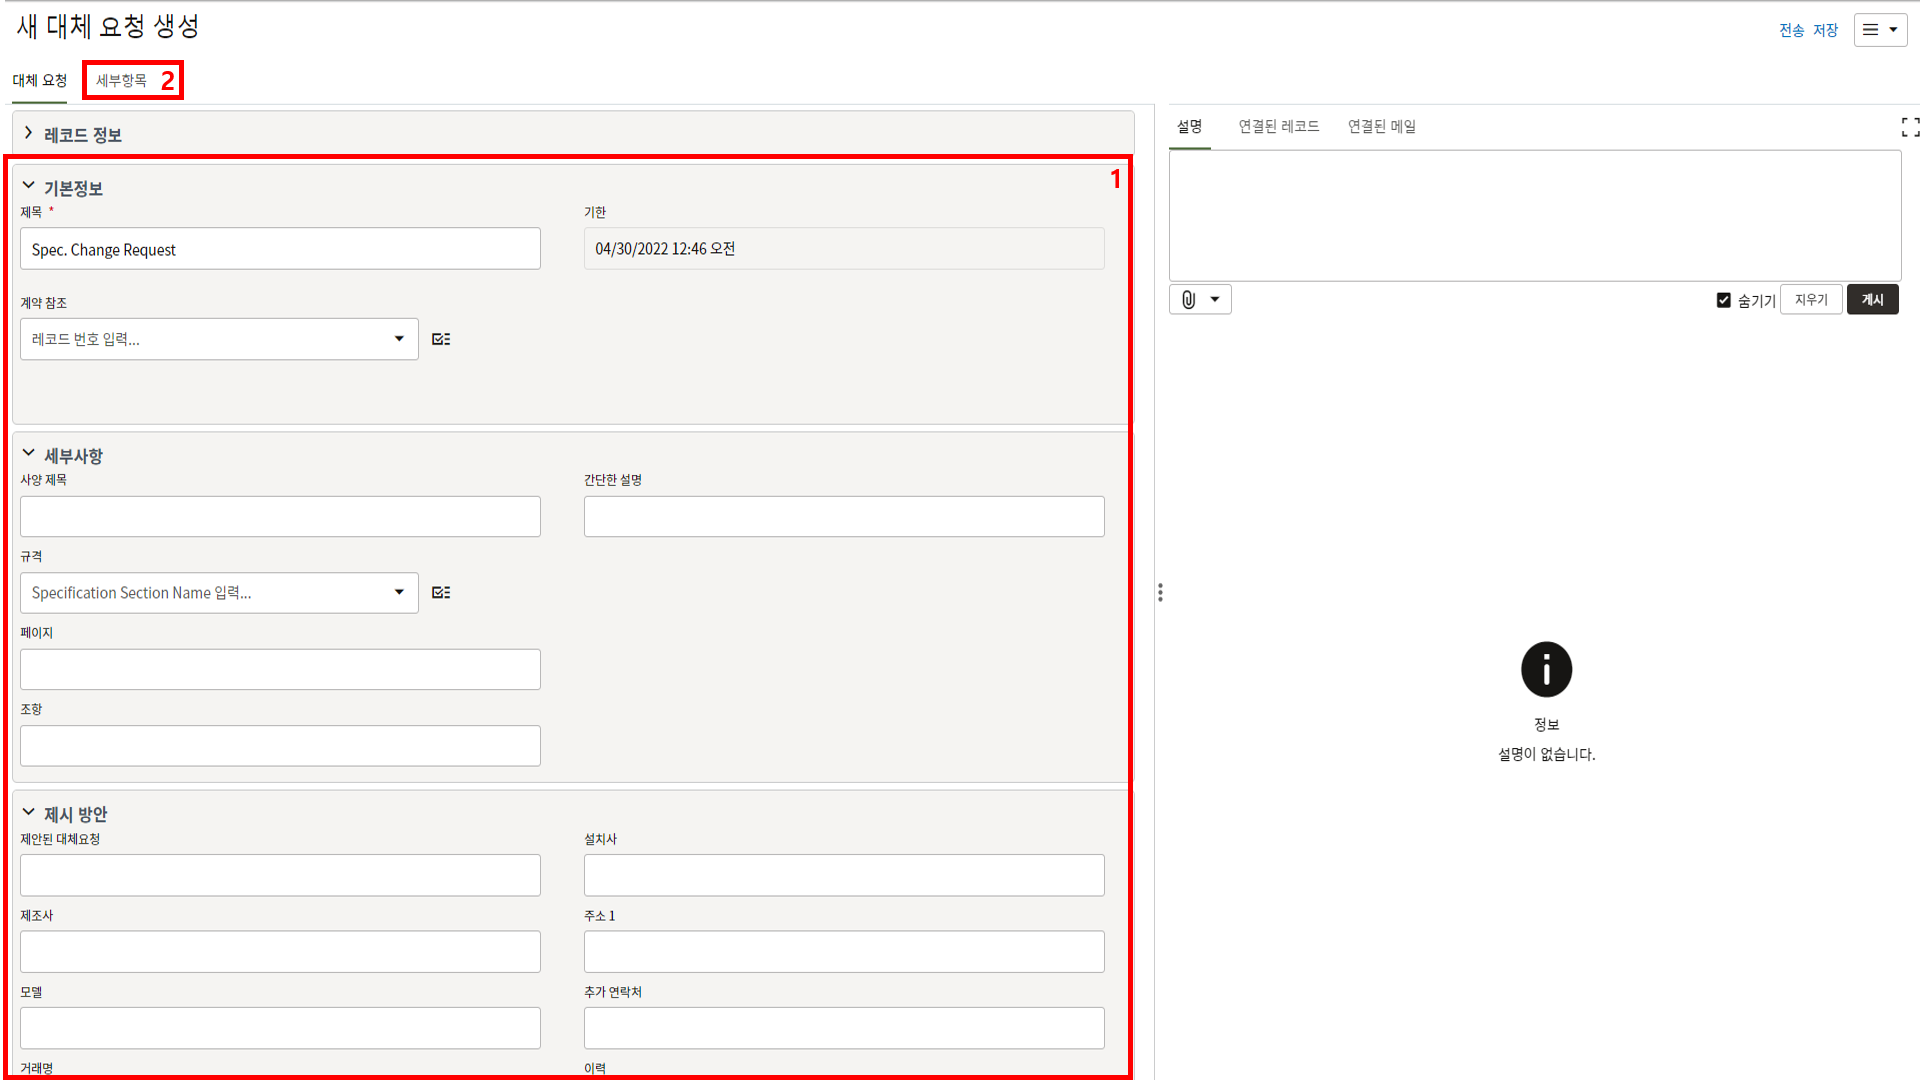Open the 연결된 레코드 tab

click(x=1278, y=127)
